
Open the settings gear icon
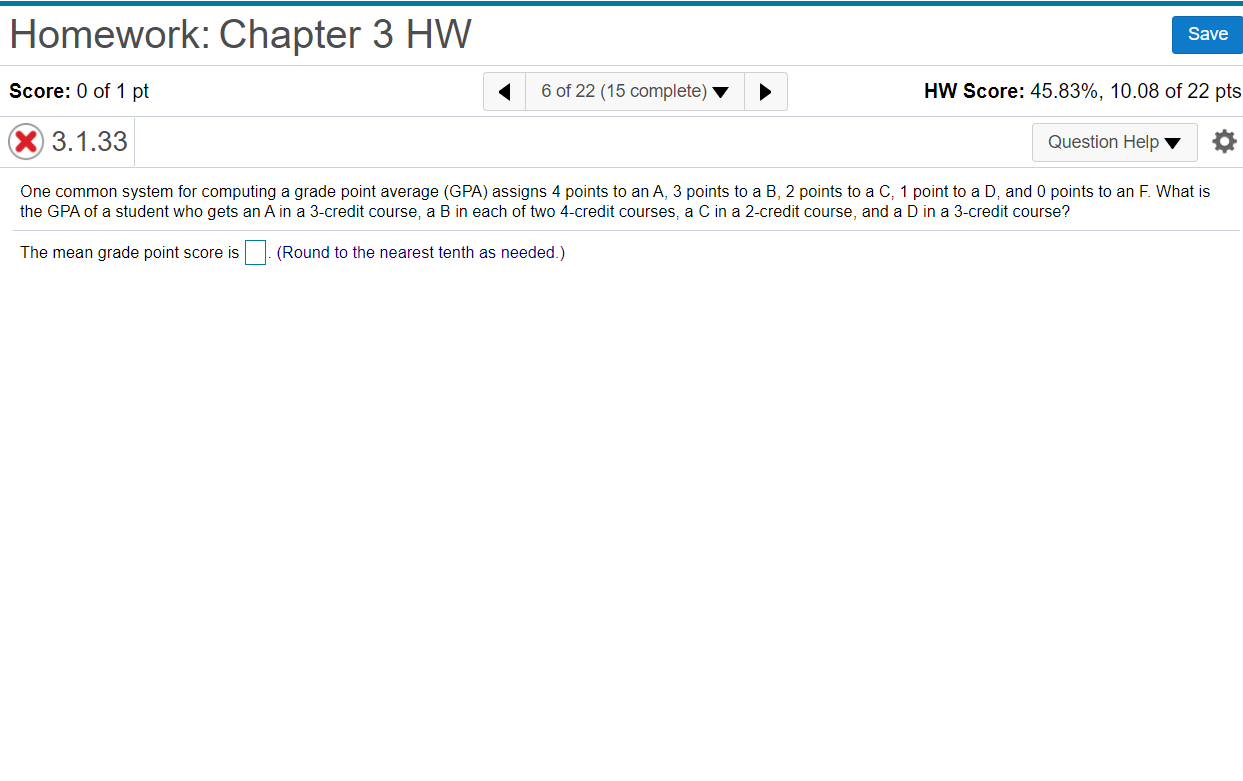[x=1224, y=142]
